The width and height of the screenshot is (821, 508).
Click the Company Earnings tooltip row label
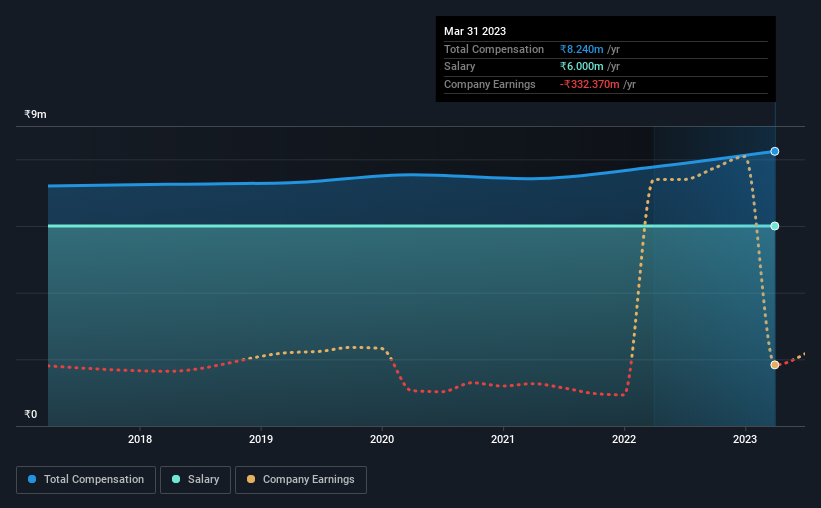(490, 84)
